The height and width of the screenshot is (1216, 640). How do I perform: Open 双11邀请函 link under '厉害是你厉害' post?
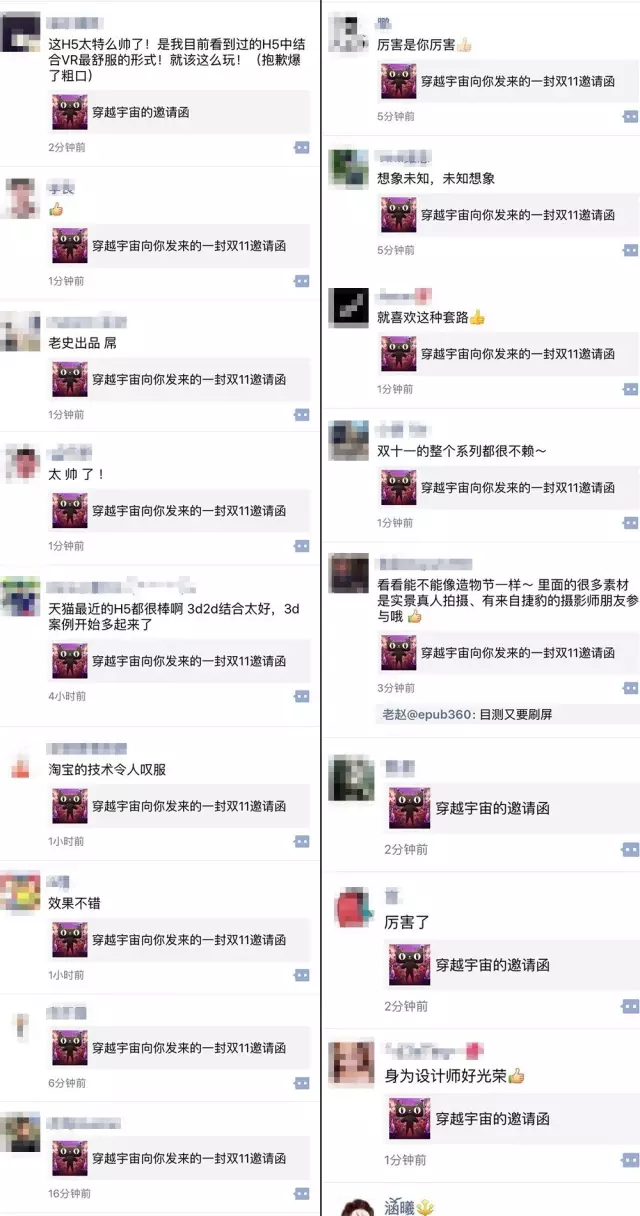tap(508, 81)
